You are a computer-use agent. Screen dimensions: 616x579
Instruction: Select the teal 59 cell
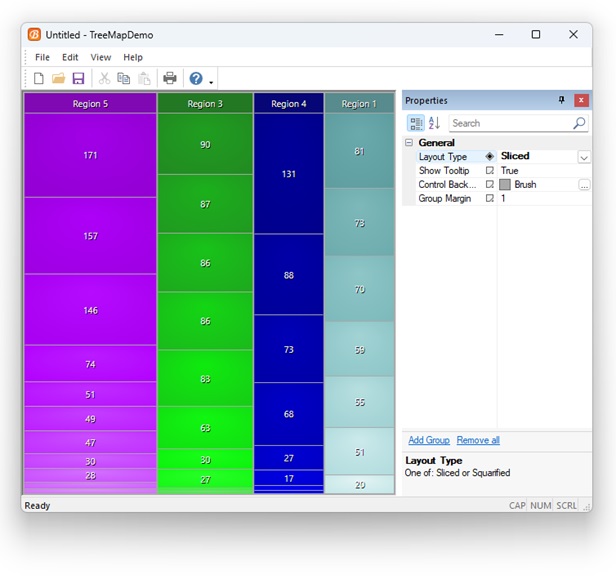pyautogui.click(x=359, y=349)
